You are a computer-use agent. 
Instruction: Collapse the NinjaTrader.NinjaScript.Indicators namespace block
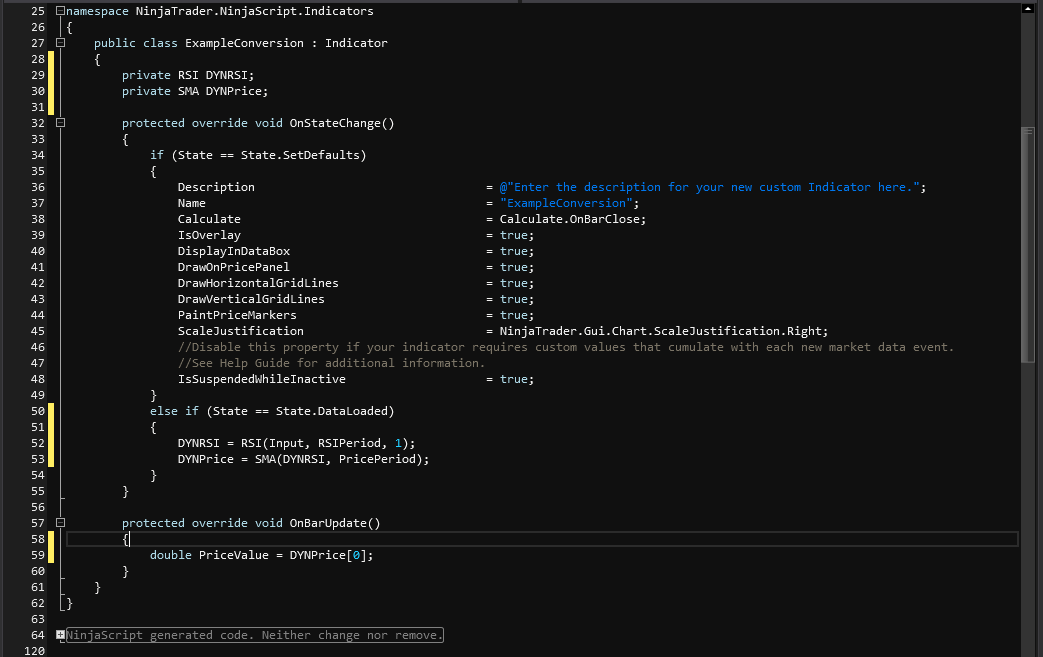[x=61, y=11]
